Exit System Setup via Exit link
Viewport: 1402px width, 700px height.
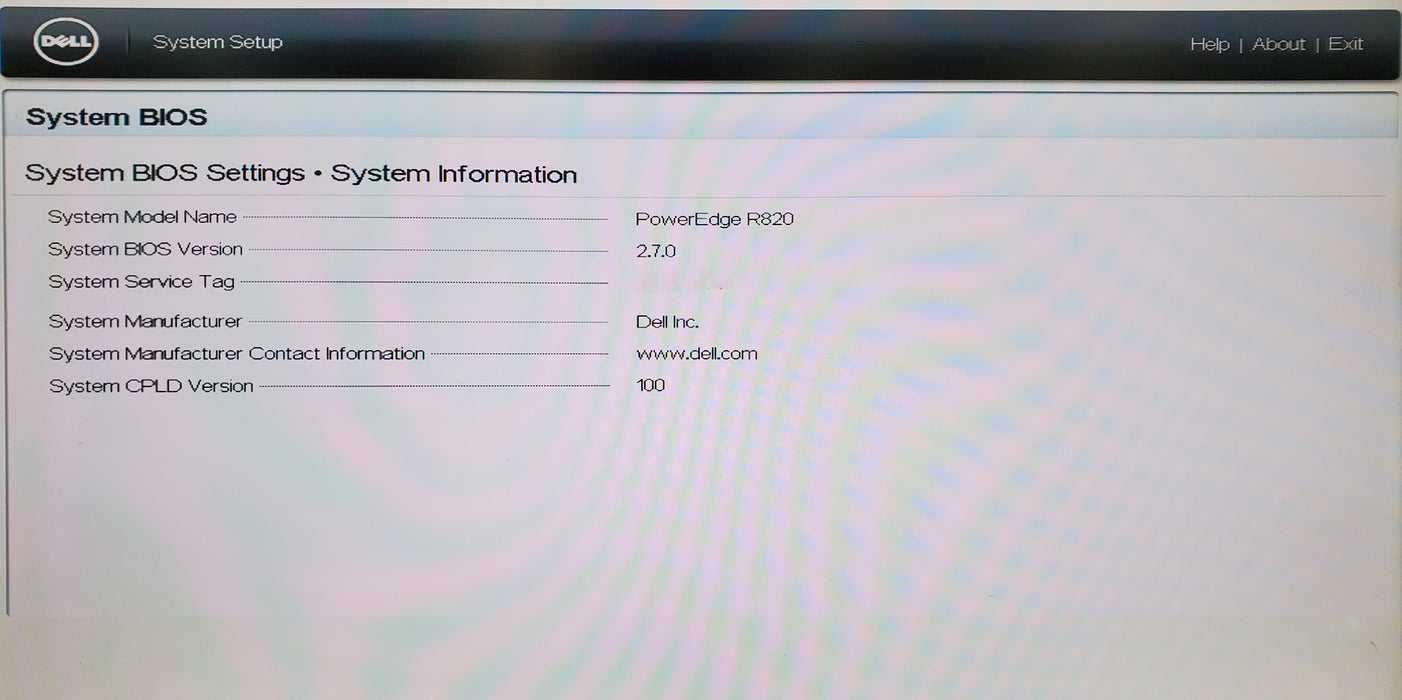point(1345,44)
